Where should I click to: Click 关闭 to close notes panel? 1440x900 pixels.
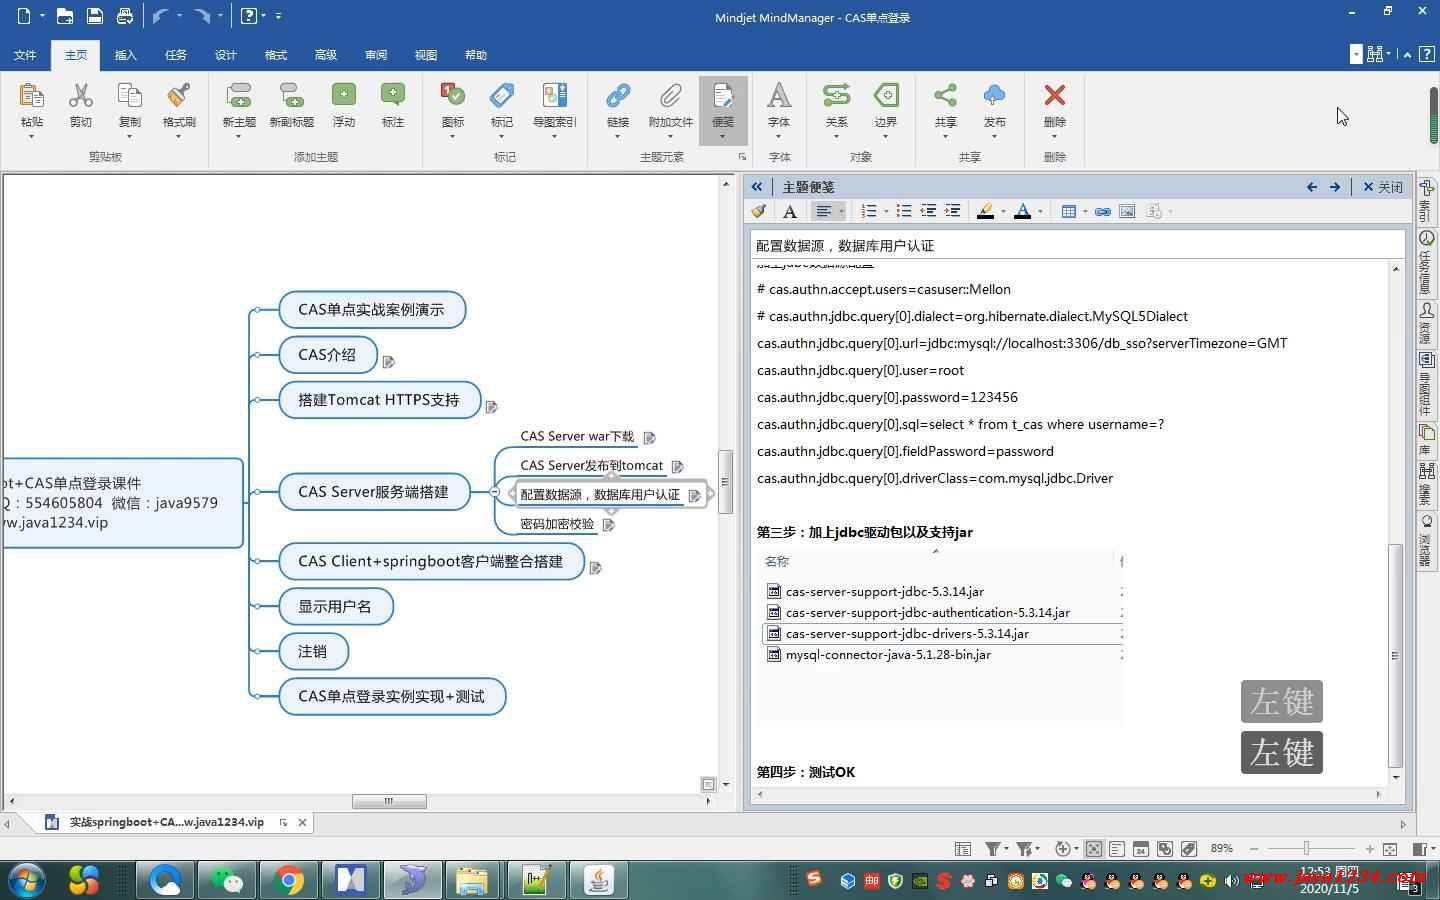tap(1383, 187)
